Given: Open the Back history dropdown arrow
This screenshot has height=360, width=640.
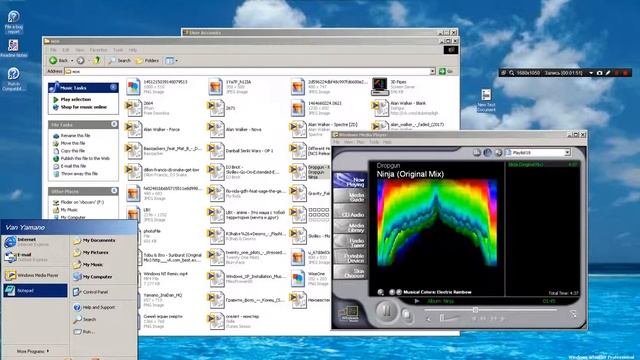Looking at the screenshot, I should point(72,61).
